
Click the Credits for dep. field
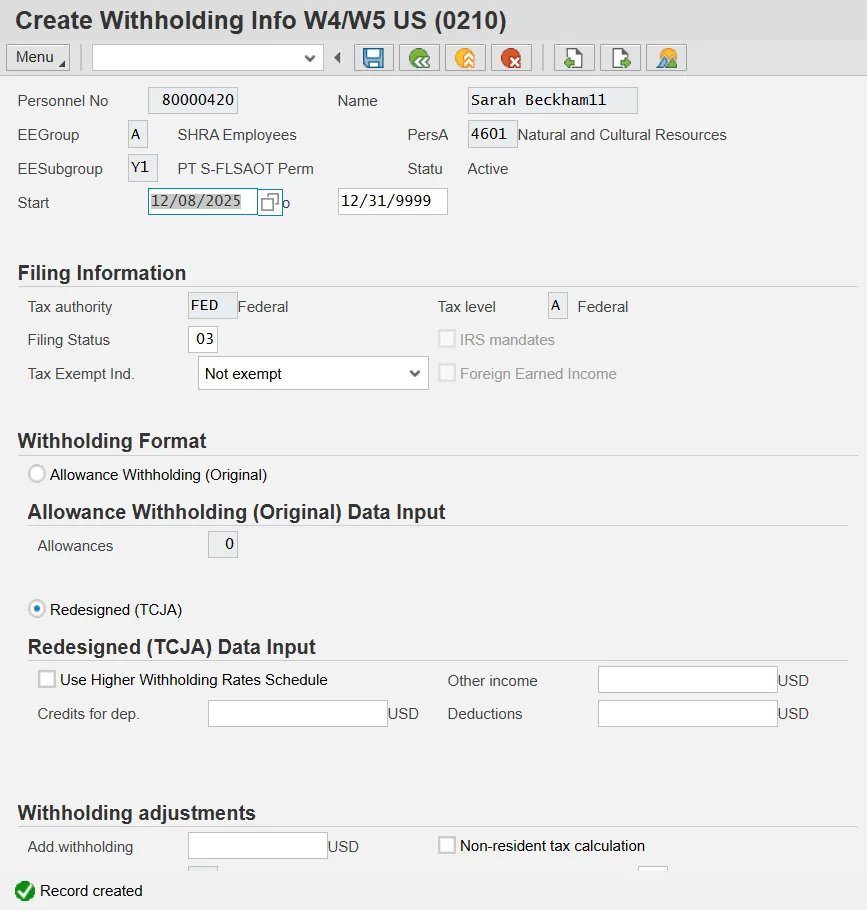click(x=298, y=713)
